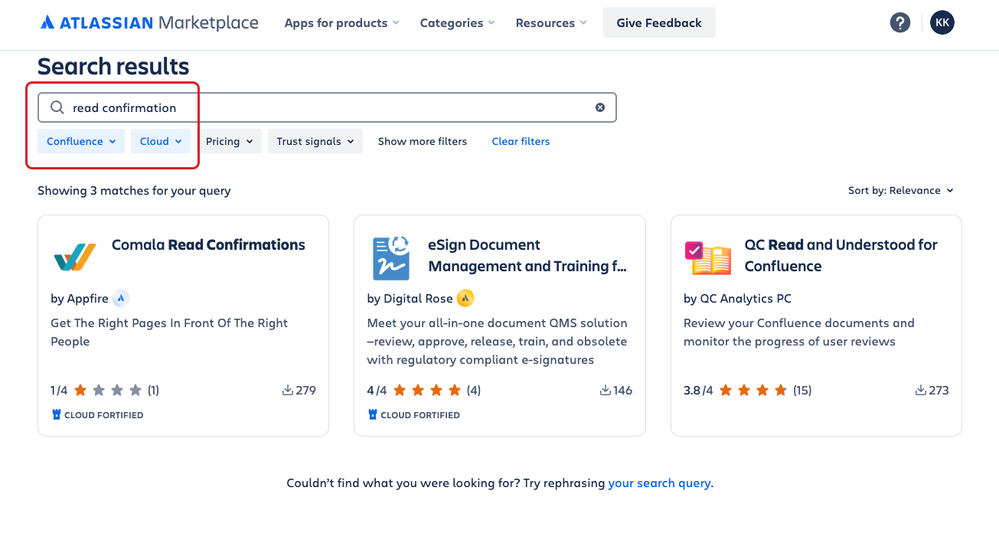Click the Cloud Fortified badge on the Comala card
Image resolution: width=999 pixels, height=544 pixels.
(97, 415)
